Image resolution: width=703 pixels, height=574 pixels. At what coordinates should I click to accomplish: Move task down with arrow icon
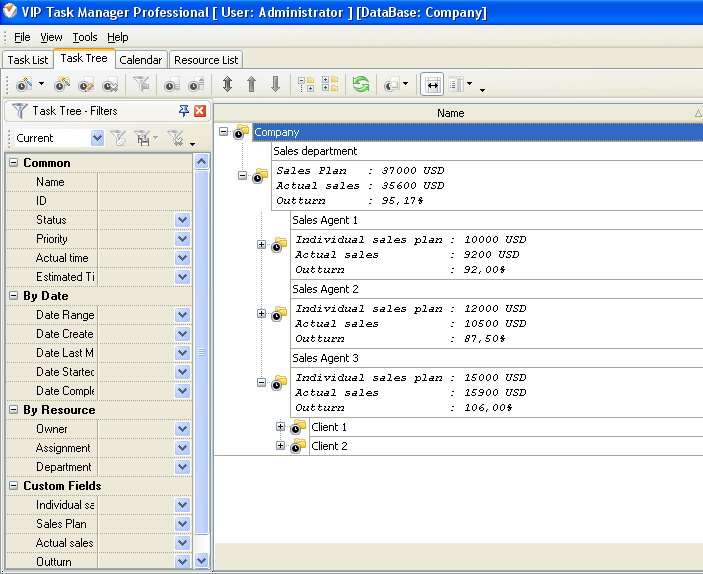click(275, 84)
